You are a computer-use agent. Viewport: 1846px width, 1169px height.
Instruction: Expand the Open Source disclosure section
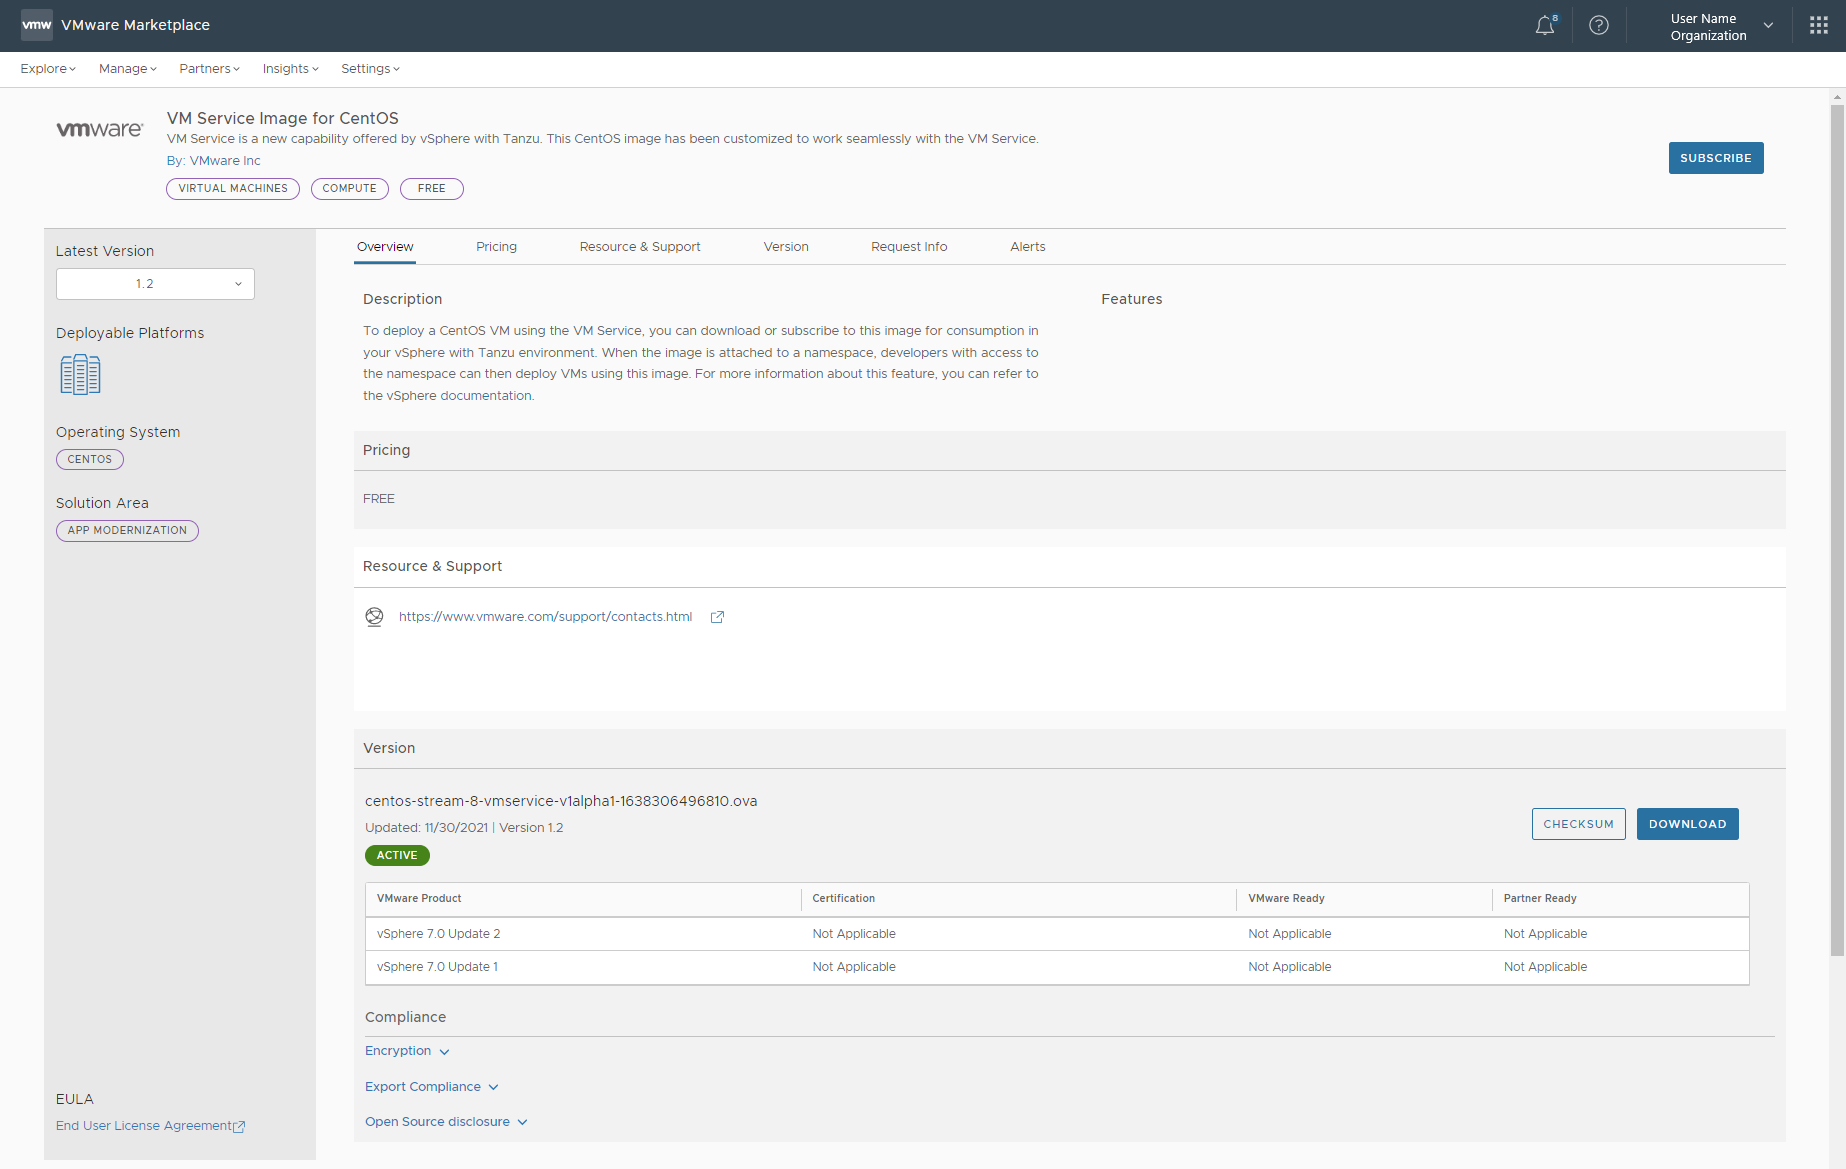[x=446, y=1122]
